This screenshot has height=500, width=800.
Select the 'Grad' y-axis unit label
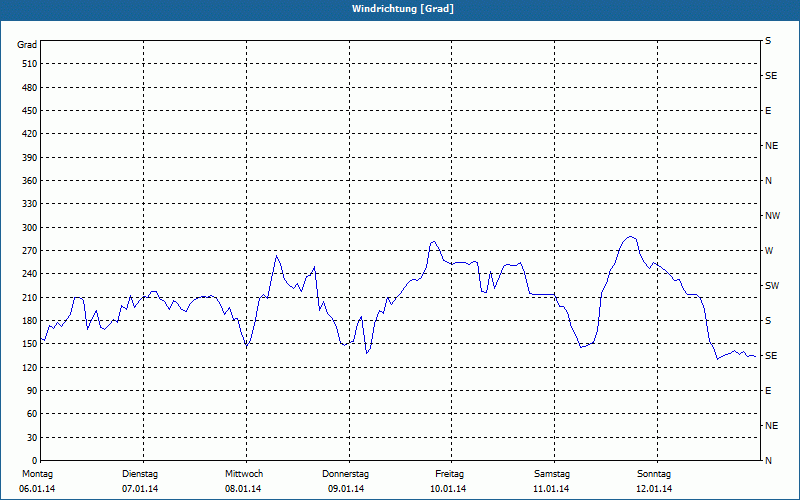tap(27, 45)
